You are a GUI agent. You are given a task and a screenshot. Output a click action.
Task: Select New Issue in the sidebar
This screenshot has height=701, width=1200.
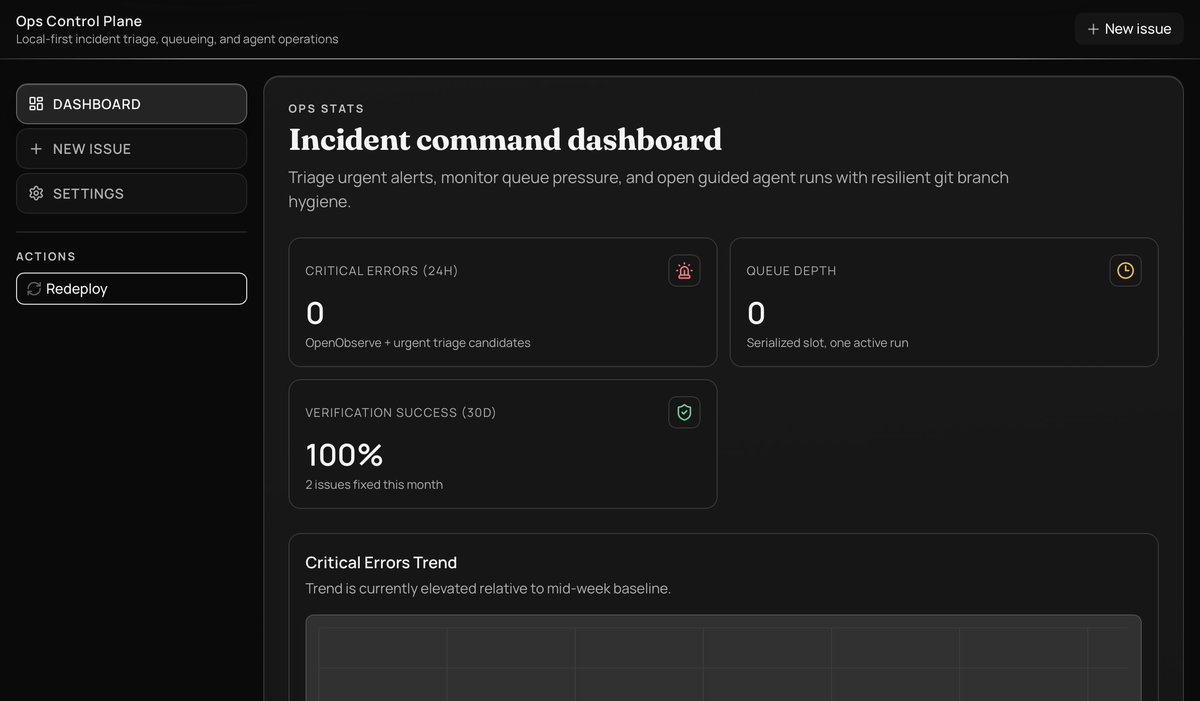coord(131,149)
